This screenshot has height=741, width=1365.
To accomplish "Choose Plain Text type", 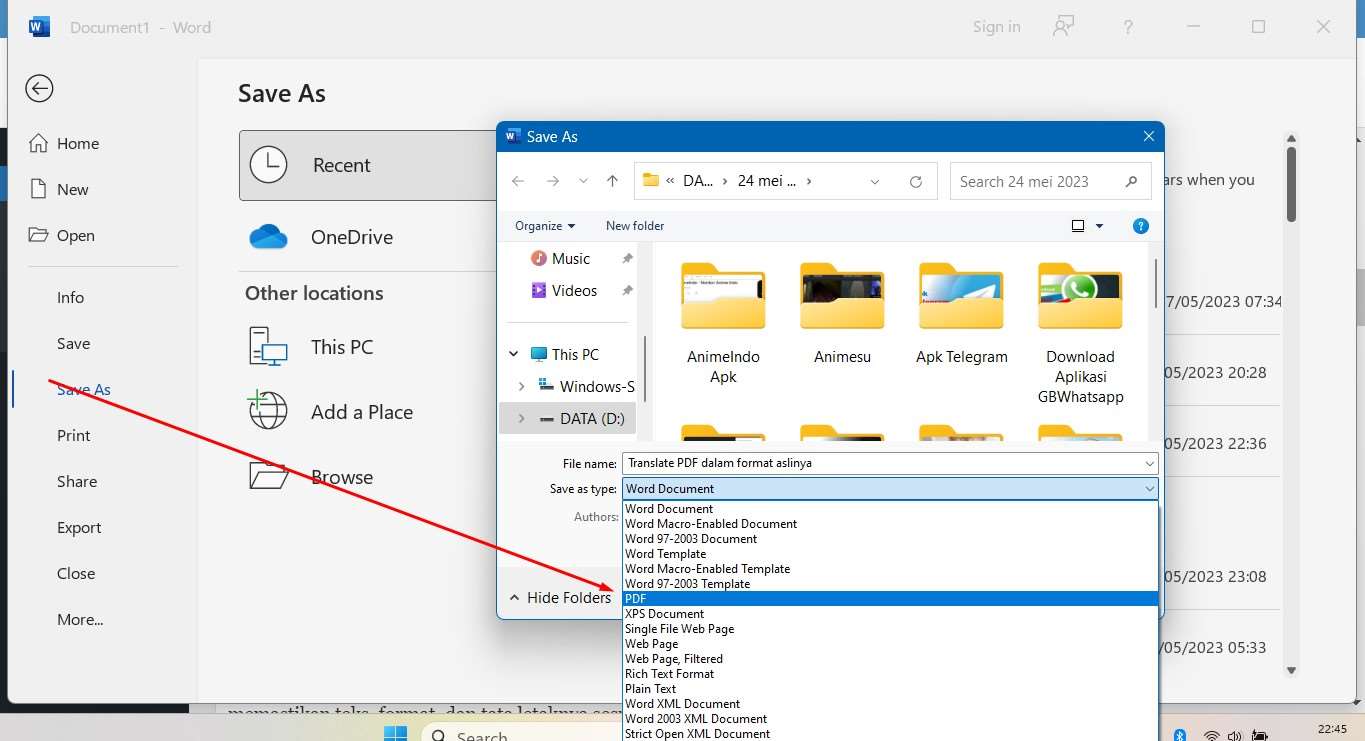I will pyautogui.click(x=890, y=688).
